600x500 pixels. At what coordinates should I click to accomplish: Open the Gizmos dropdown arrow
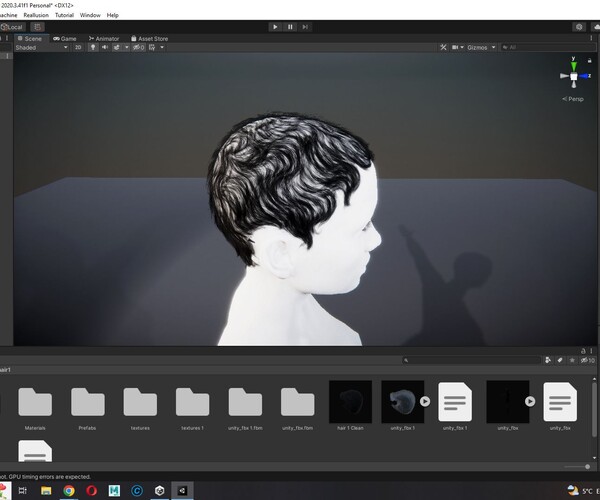click(x=494, y=47)
